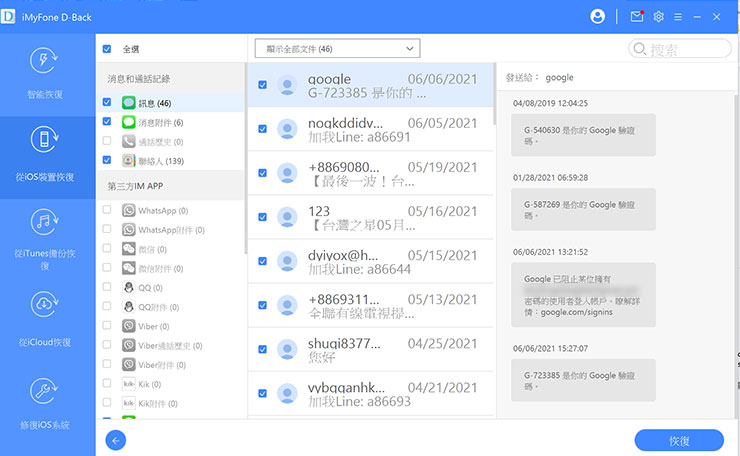740x456 pixels.
Task: Open the mail notifications icon
Action: click(637, 16)
